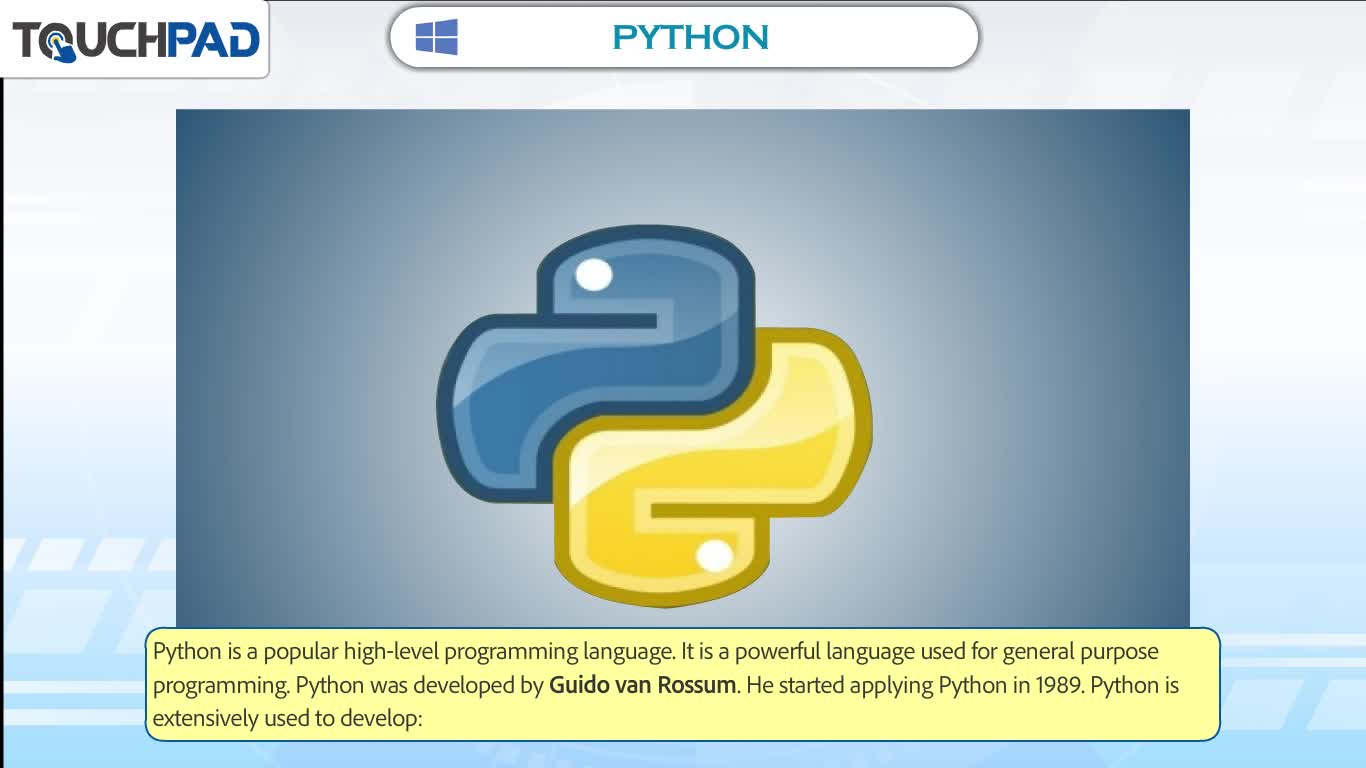This screenshot has width=1366, height=768.
Task: Click the bold name Guido van Rossum
Action: tap(643, 685)
